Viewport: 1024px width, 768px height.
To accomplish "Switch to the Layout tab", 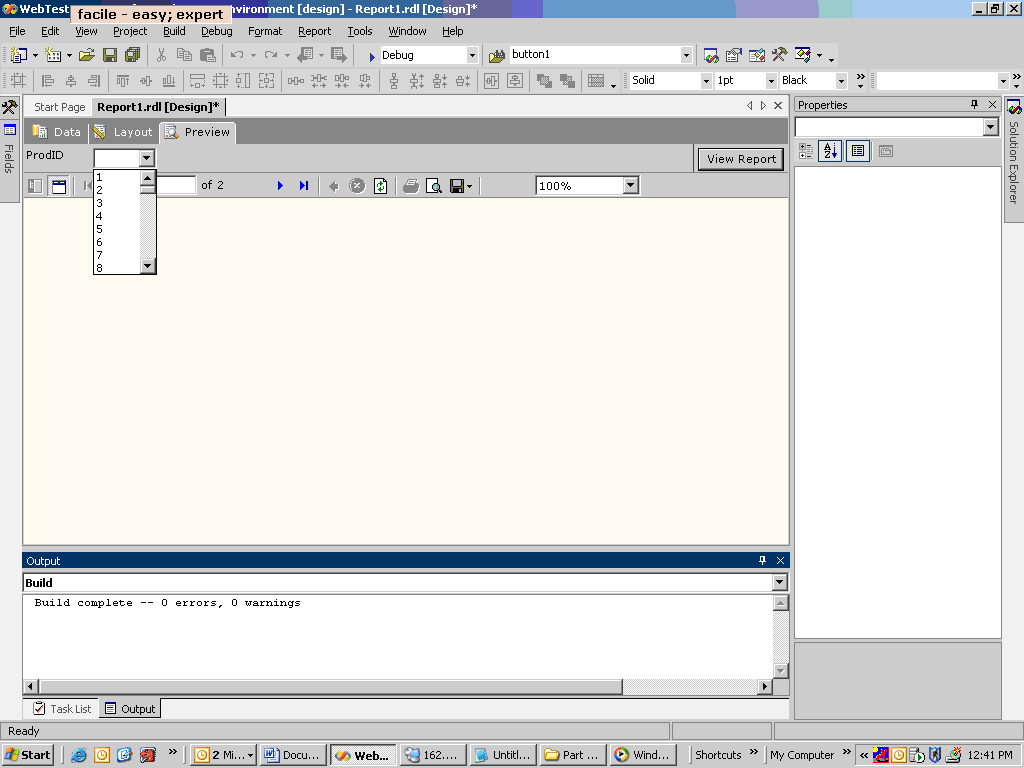I will click(x=123, y=132).
